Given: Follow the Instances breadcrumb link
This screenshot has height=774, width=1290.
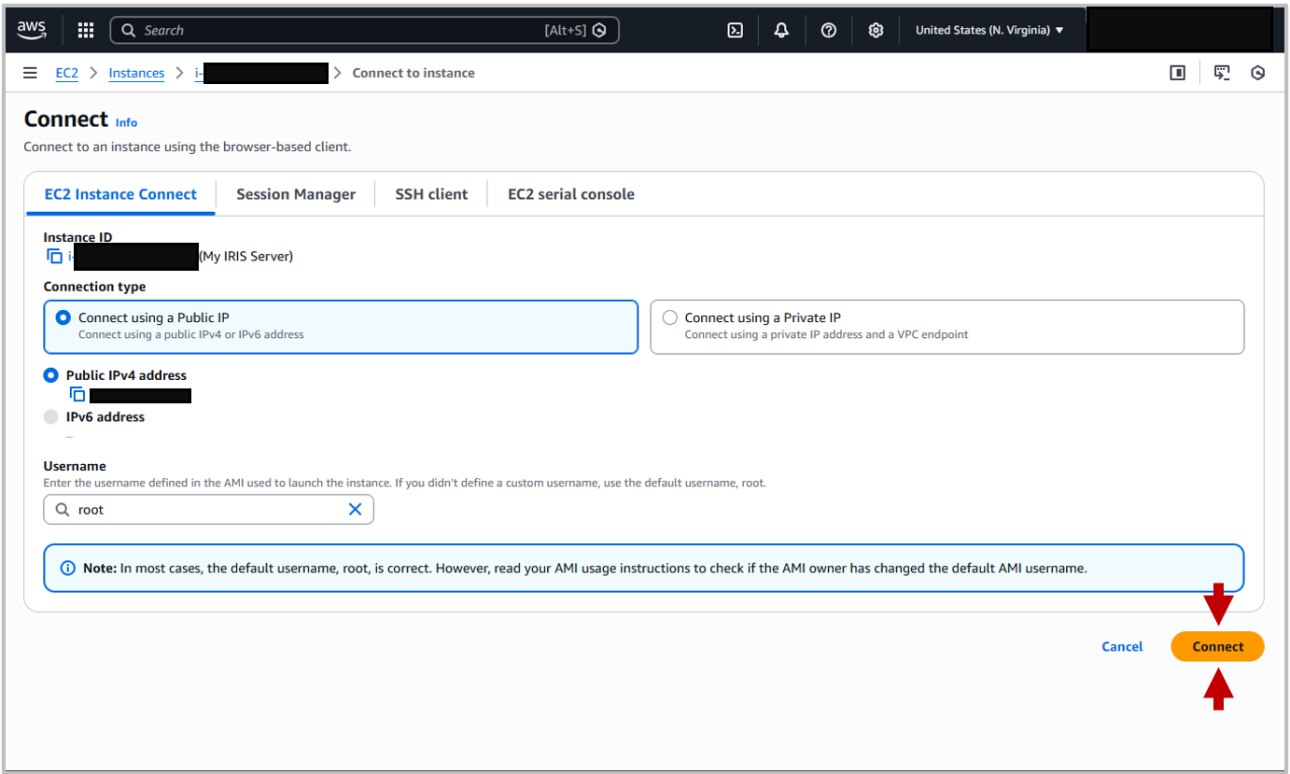Looking at the screenshot, I should [x=136, y=72].
